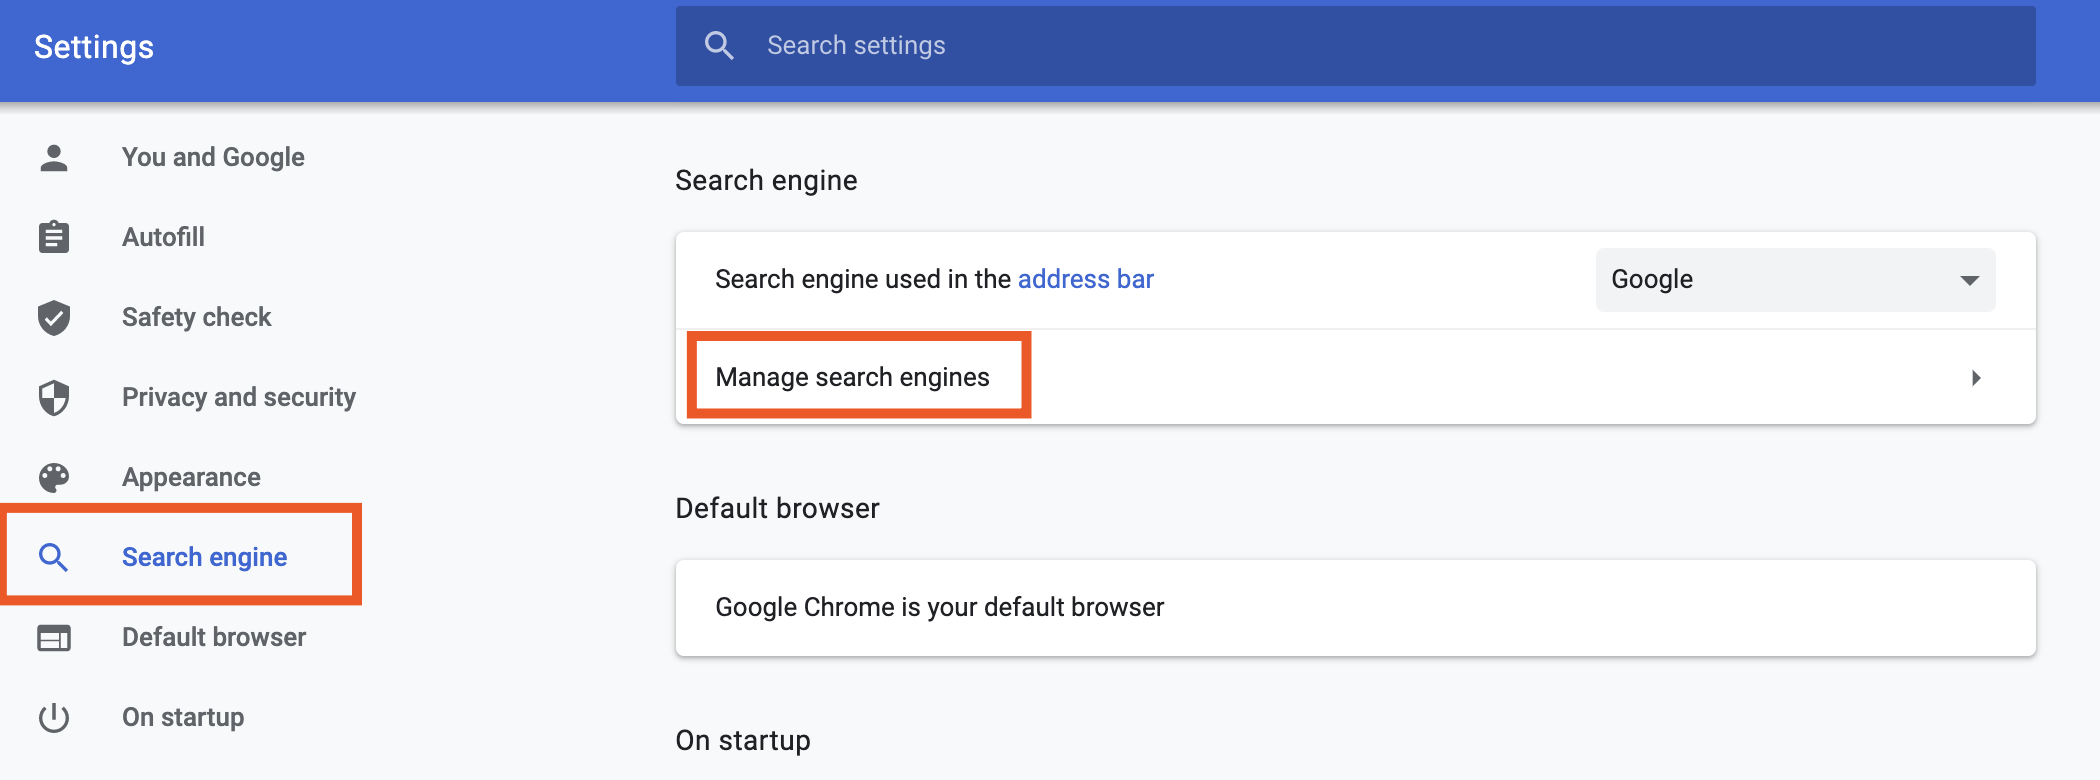The image size is (2100, 780).
Task: Open the Google search engine dropdown
Action: pos(1795,280)
